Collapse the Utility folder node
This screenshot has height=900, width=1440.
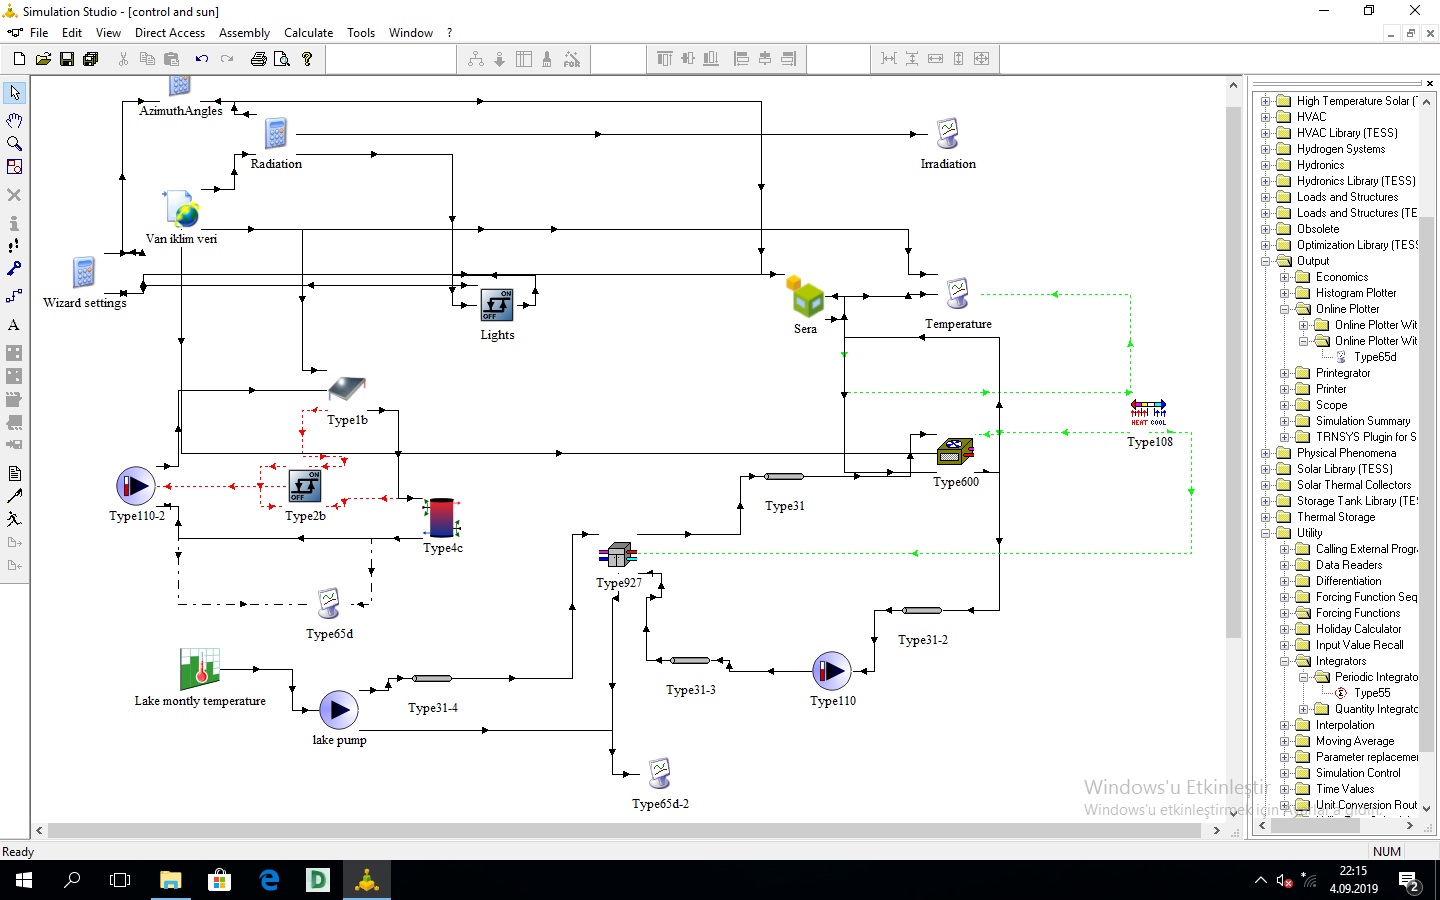[x=1266, y=533]
